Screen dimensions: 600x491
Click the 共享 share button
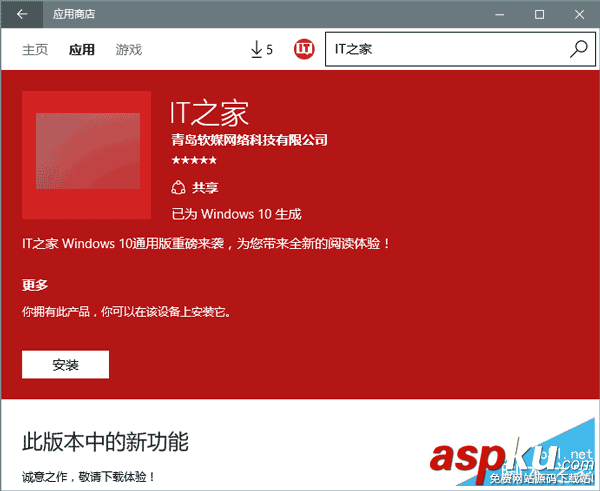coord(195,188)
